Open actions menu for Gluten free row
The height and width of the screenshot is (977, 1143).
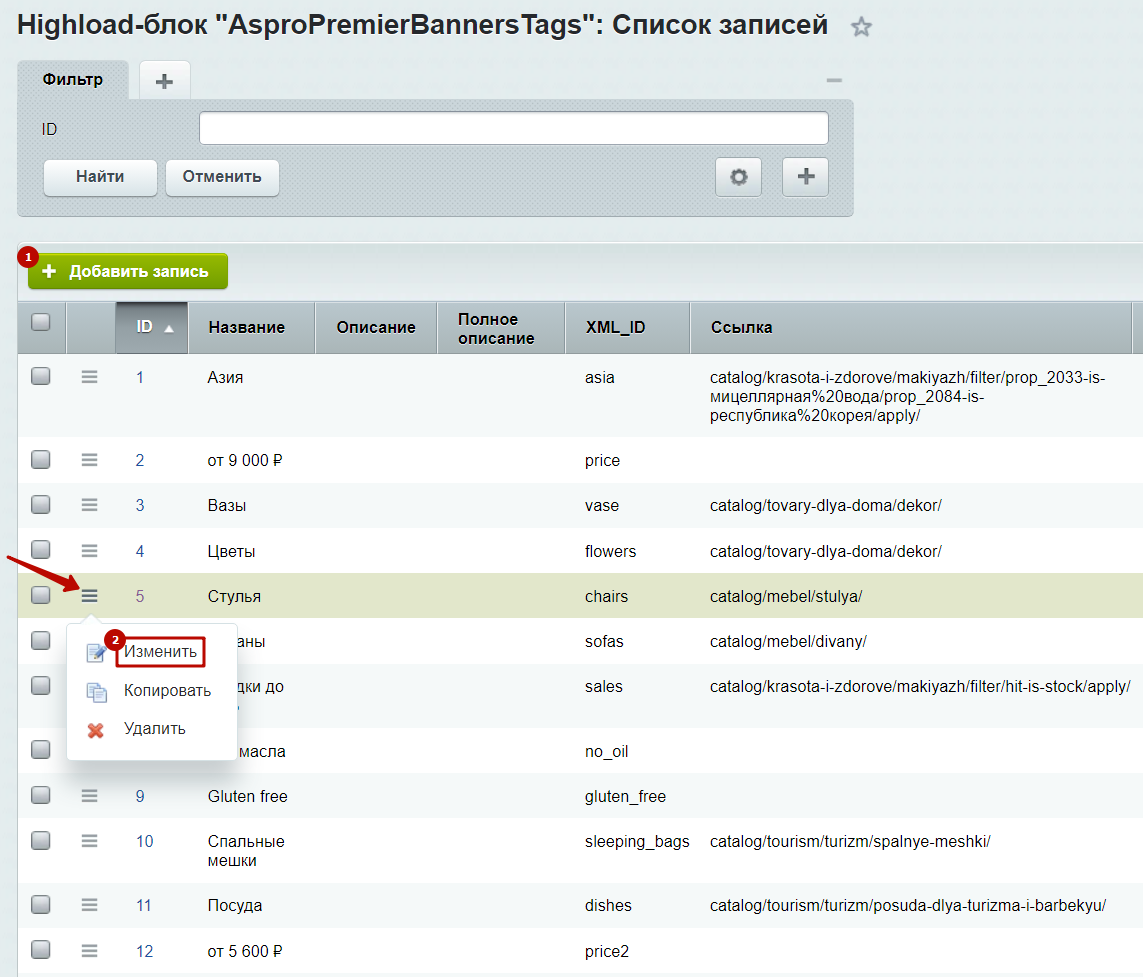[90, 796]
